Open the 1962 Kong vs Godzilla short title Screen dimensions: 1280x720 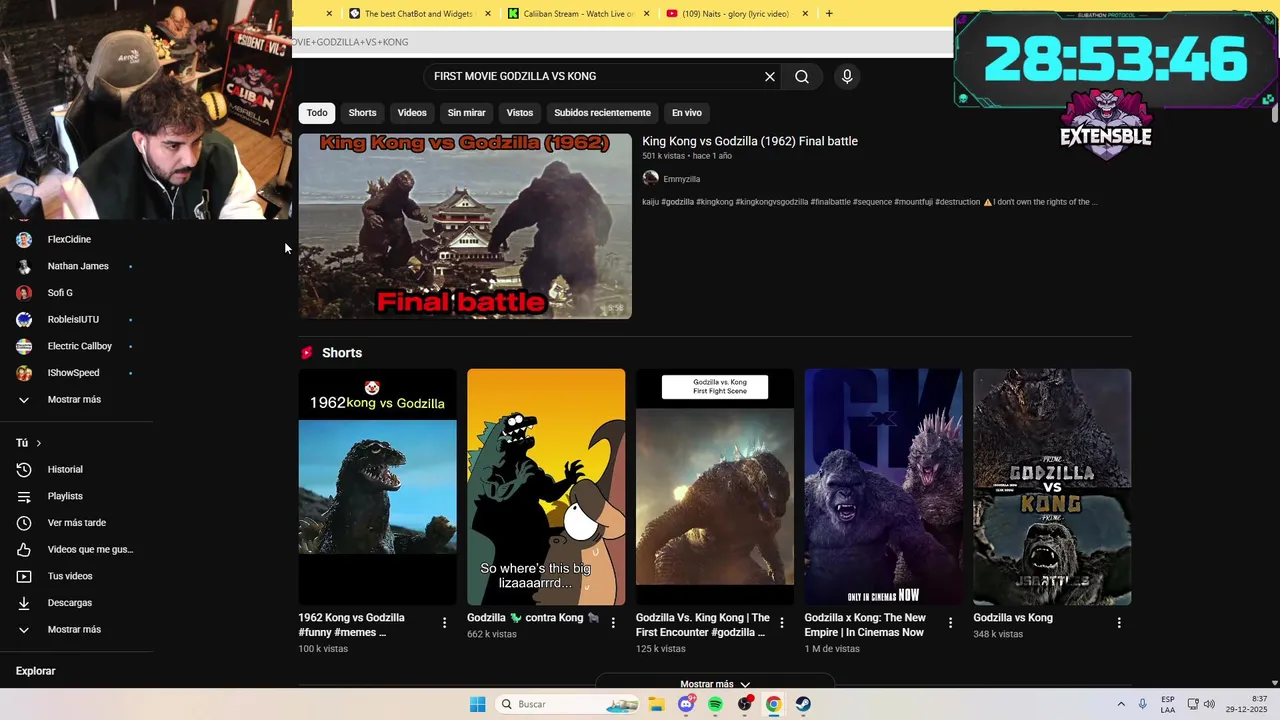(351, 625)
